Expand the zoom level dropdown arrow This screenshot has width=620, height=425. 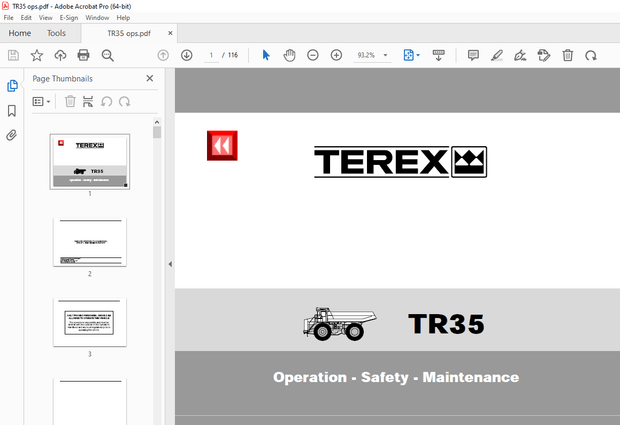pos(386,55)
